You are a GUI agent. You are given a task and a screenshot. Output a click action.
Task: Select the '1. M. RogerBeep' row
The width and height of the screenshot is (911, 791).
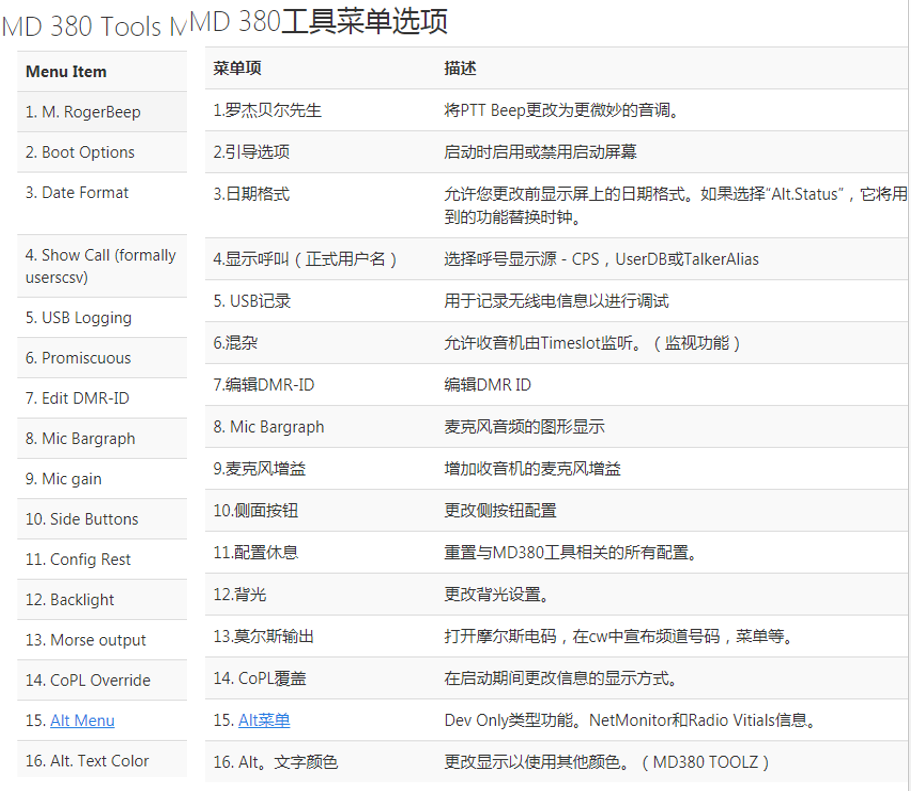coord(83,112)
